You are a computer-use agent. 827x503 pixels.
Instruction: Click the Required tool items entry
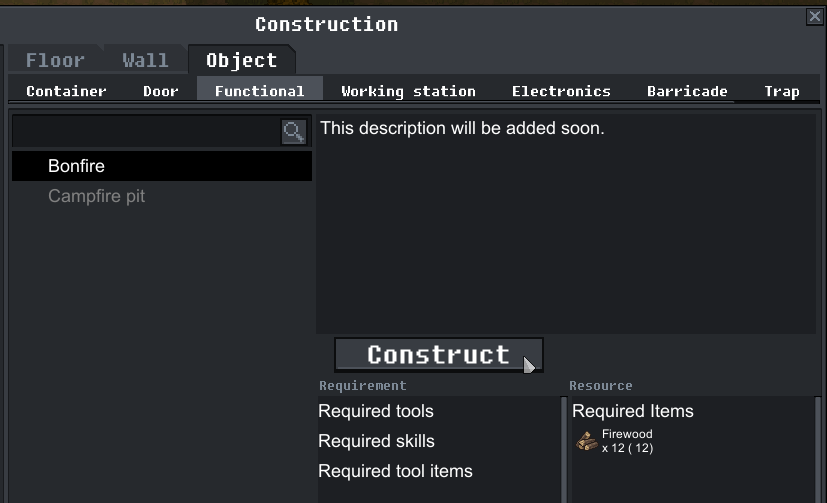pyautogui.click(x=395, y=471)
